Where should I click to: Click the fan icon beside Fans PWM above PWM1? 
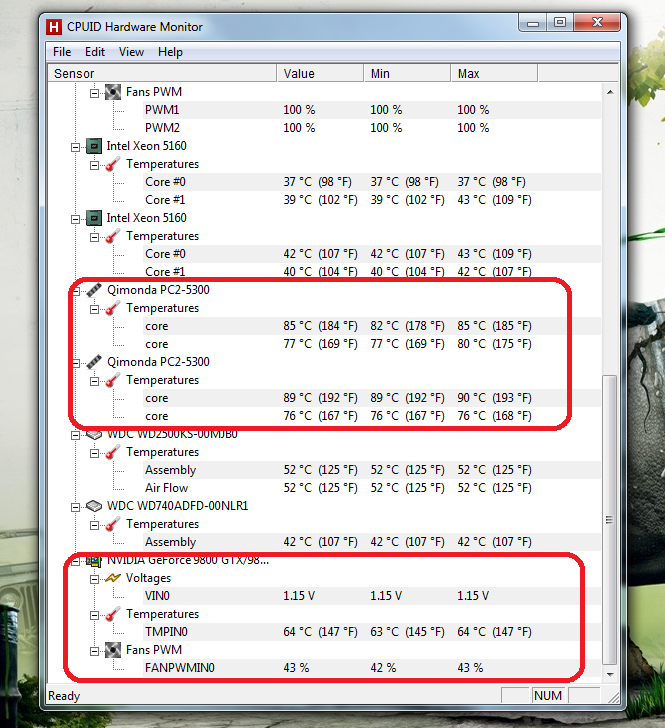click(113, 92)
